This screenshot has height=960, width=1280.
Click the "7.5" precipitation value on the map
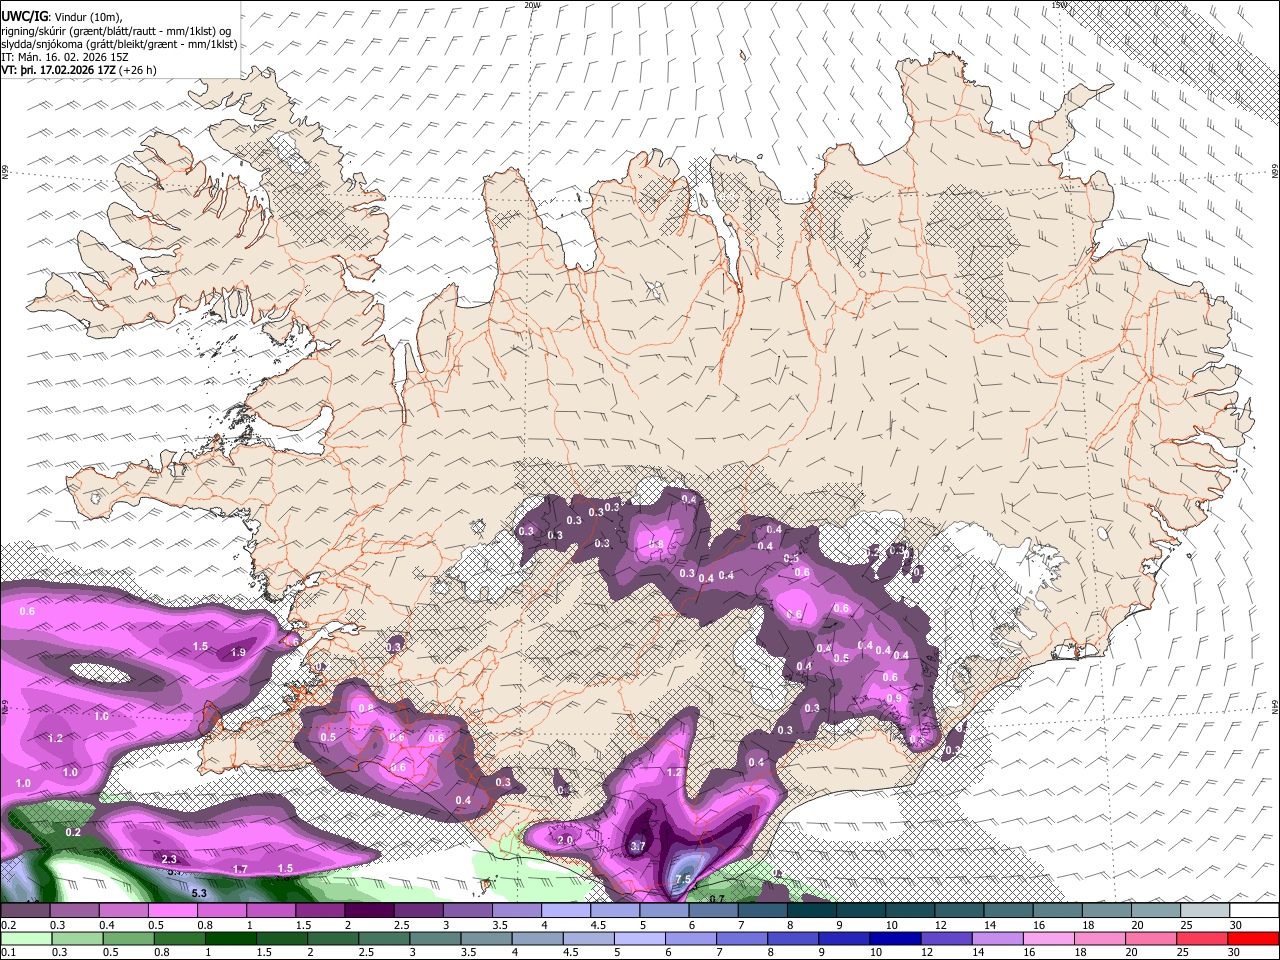tap(683, 879)
